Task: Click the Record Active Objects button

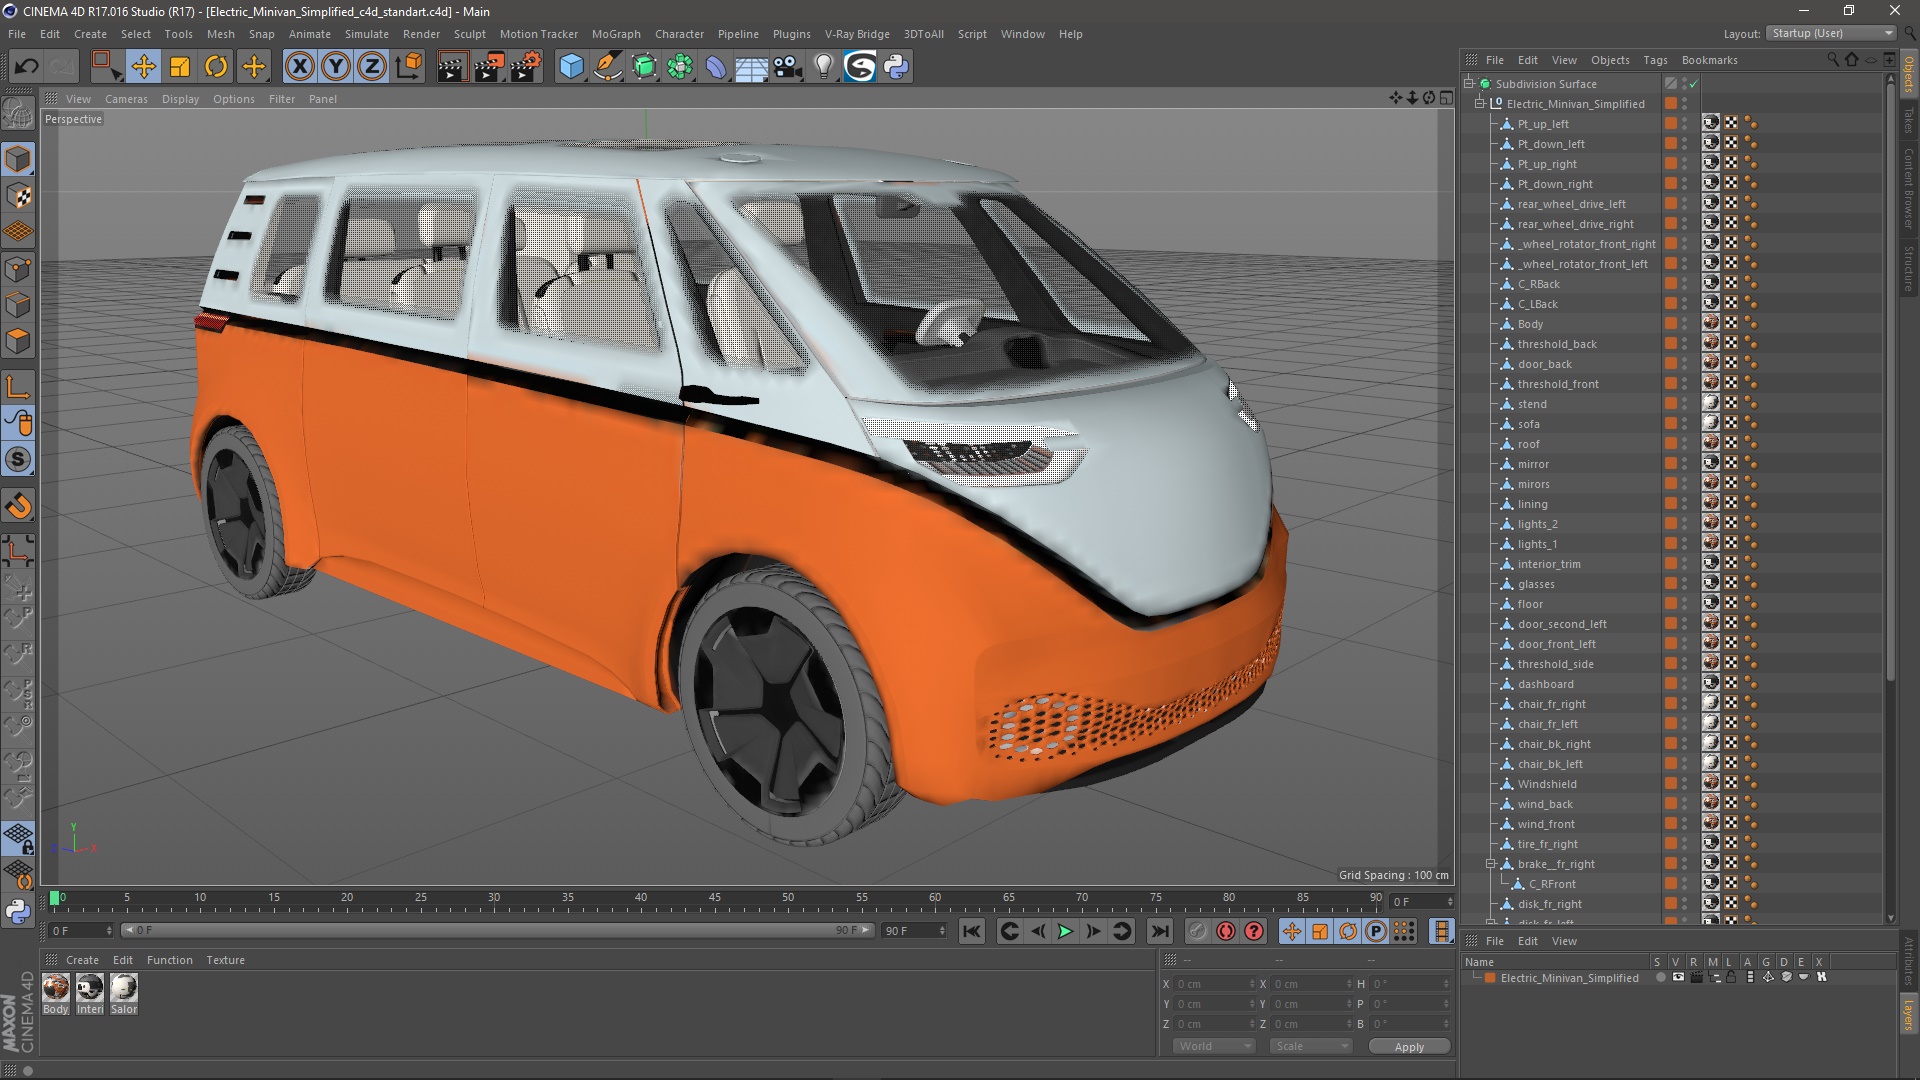Action: pos(1197,932)
